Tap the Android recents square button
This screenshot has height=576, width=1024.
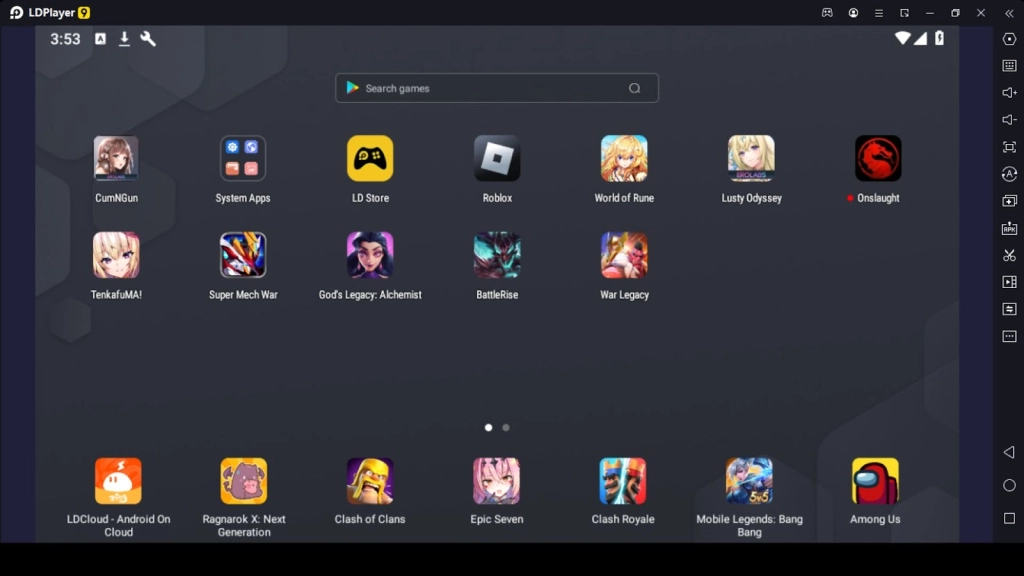(1010, 519)
